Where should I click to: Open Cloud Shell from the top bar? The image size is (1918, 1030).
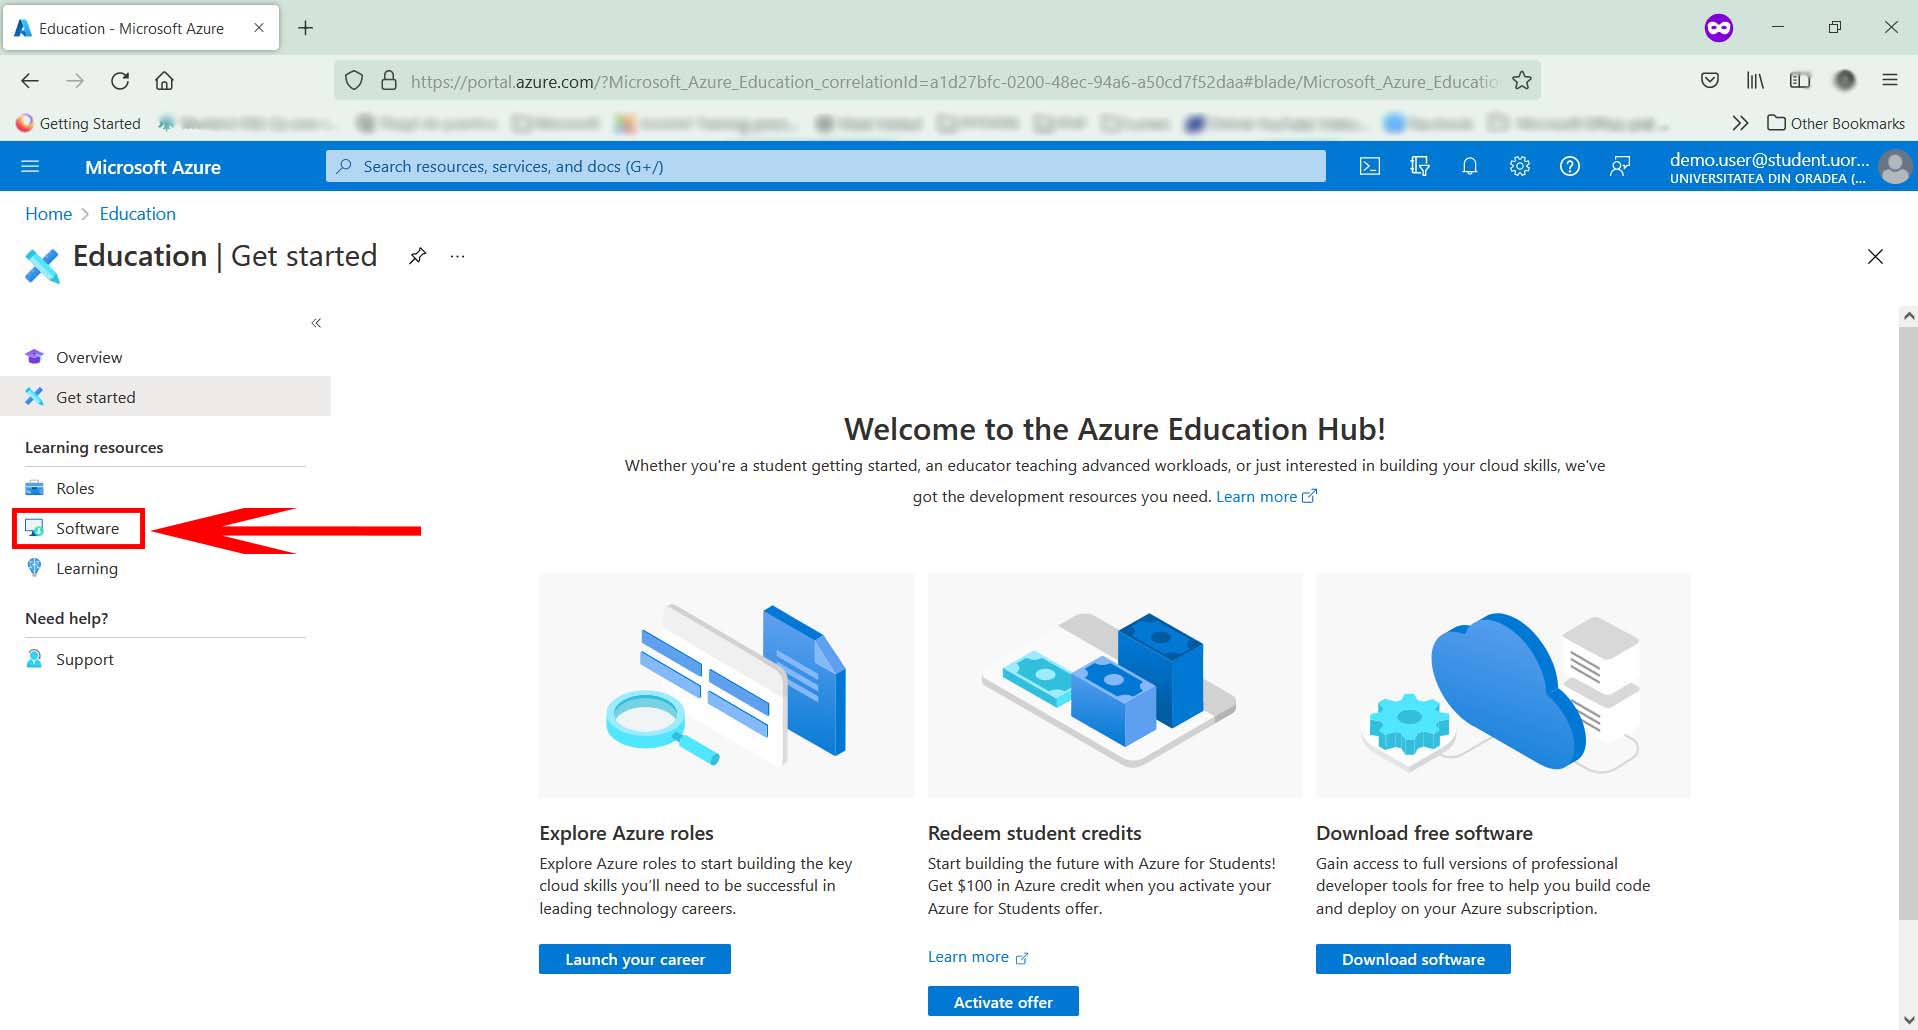click(x=1370, y=166)
